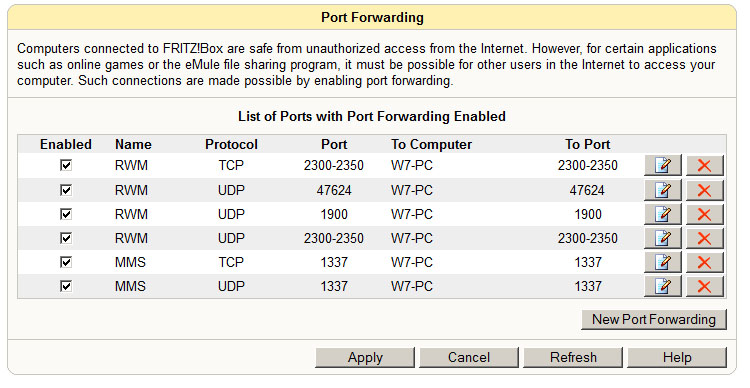Edit the RWM UDP 47624 rule
The width and height of the screenshot is (750, 388).
tap(662, 190)
